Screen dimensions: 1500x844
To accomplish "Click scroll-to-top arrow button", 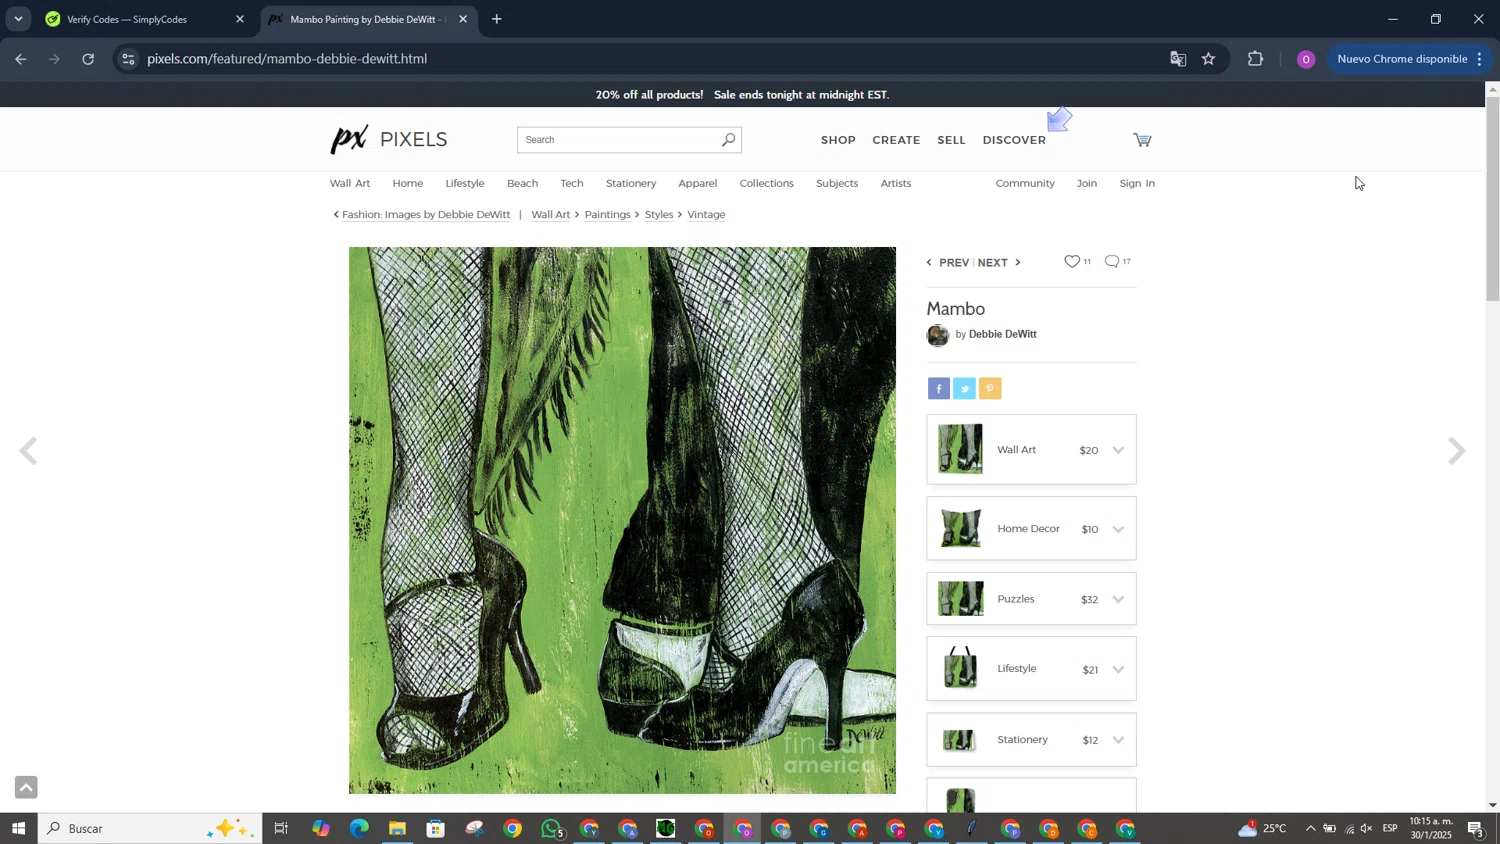I will [x=26, y=788].
